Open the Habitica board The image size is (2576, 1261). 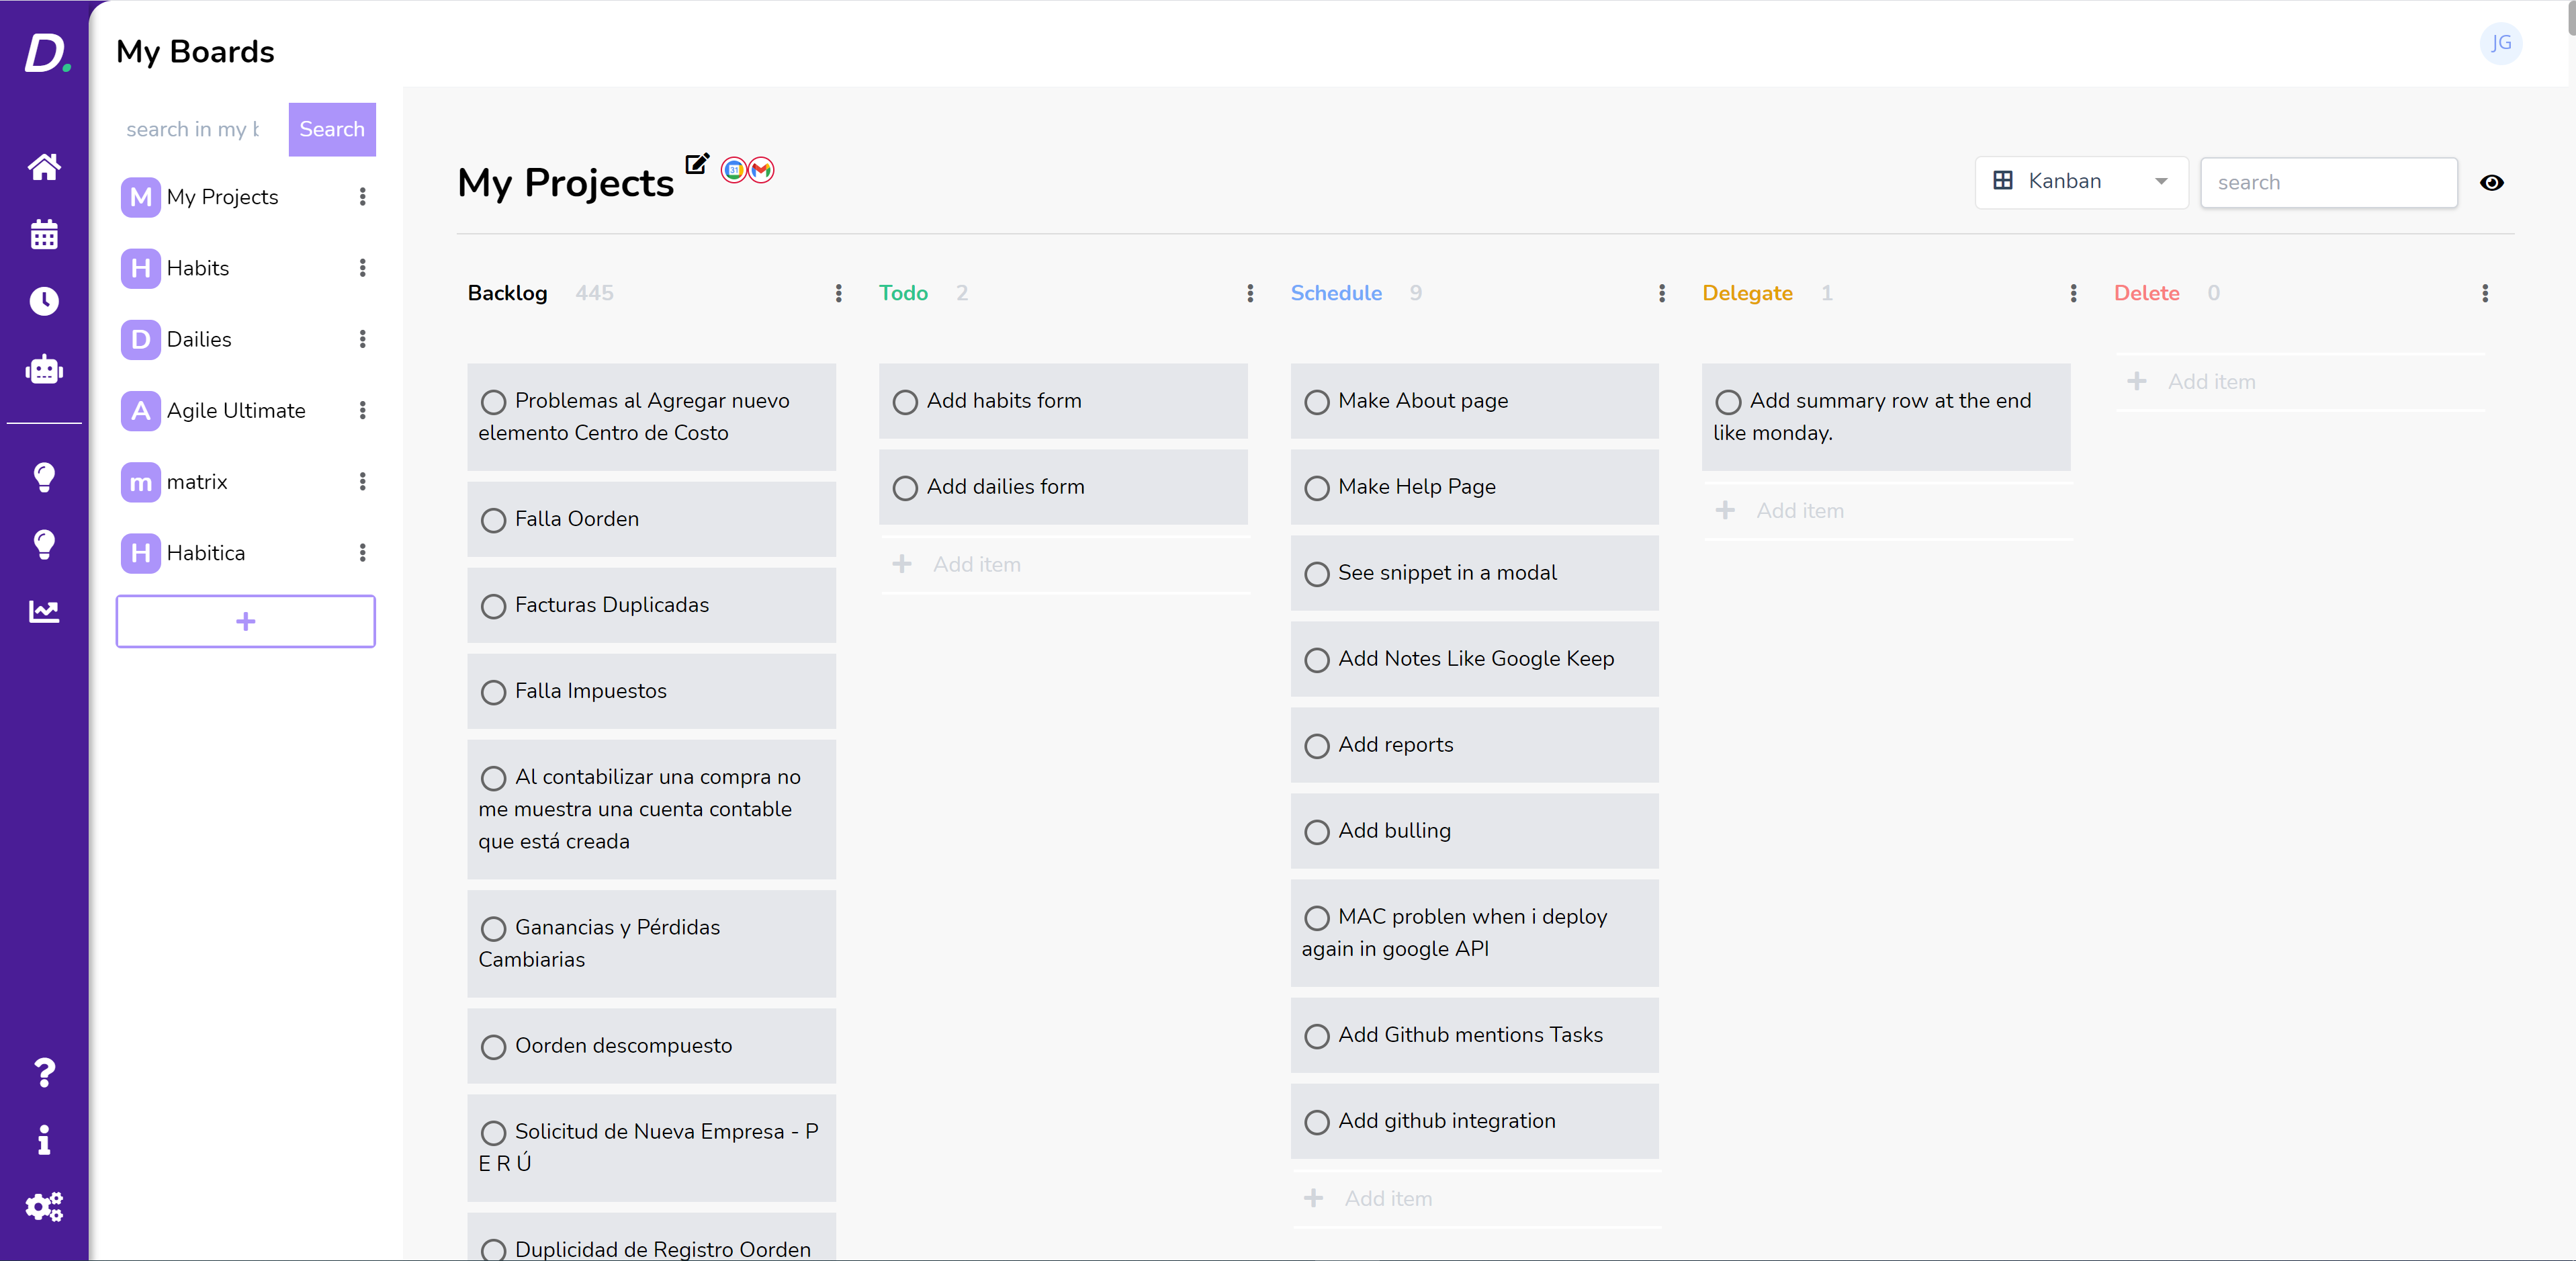pyautogui.click(x=205, y=553)
